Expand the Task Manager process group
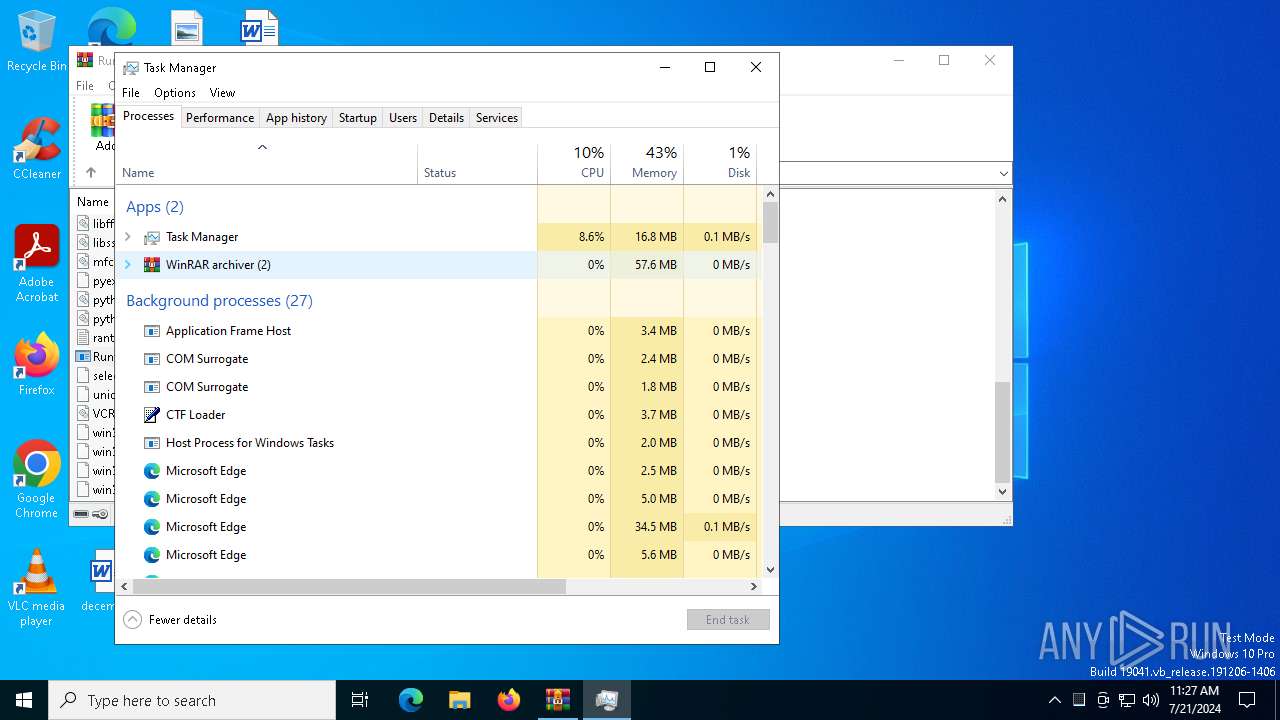 (127, 237)
